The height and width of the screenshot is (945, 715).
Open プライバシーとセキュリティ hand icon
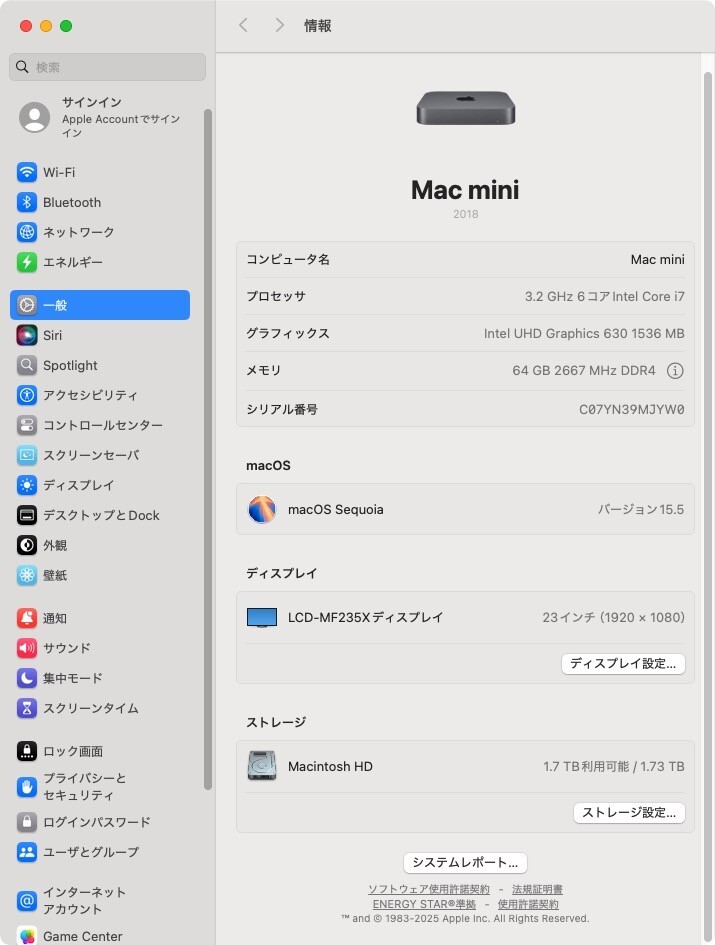coord(27,786)
